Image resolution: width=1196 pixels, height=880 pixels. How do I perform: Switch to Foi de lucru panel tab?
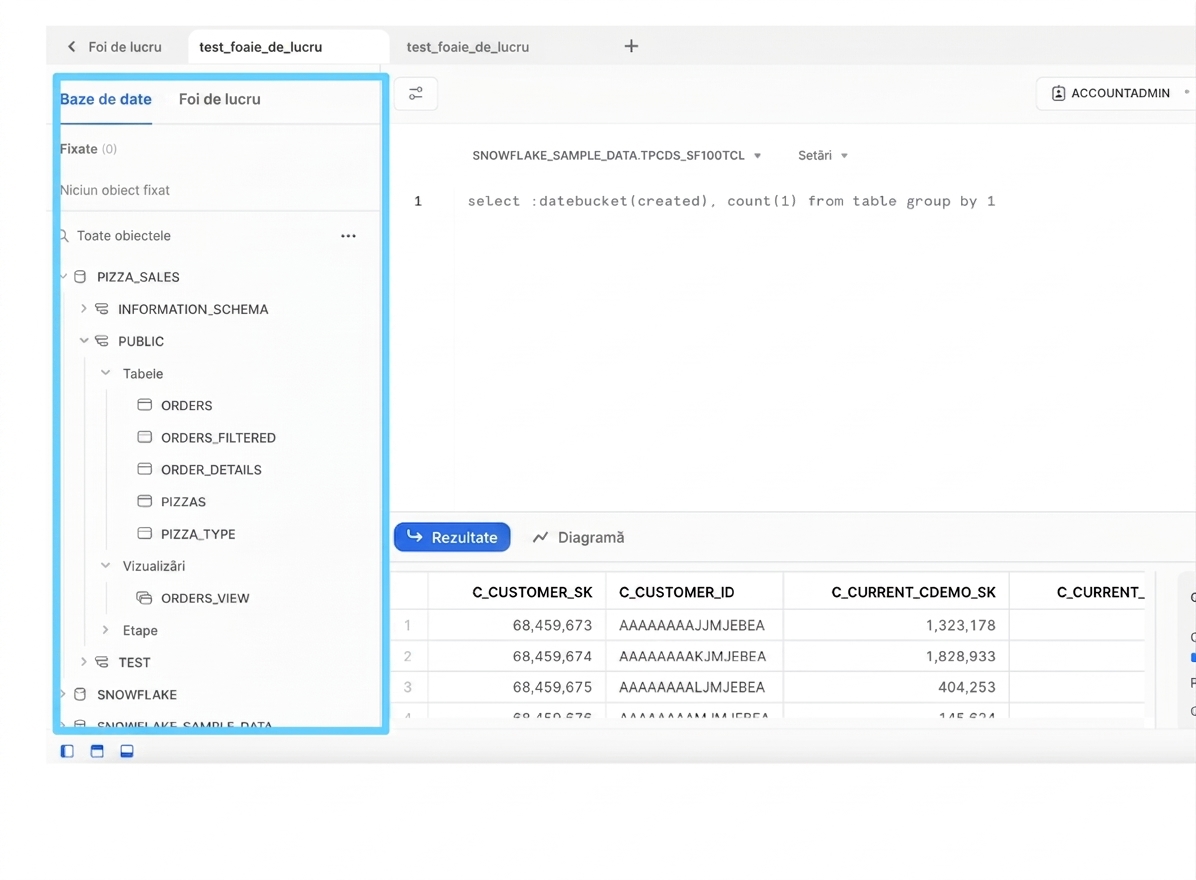pyautogui.click(x=220, y=99)
